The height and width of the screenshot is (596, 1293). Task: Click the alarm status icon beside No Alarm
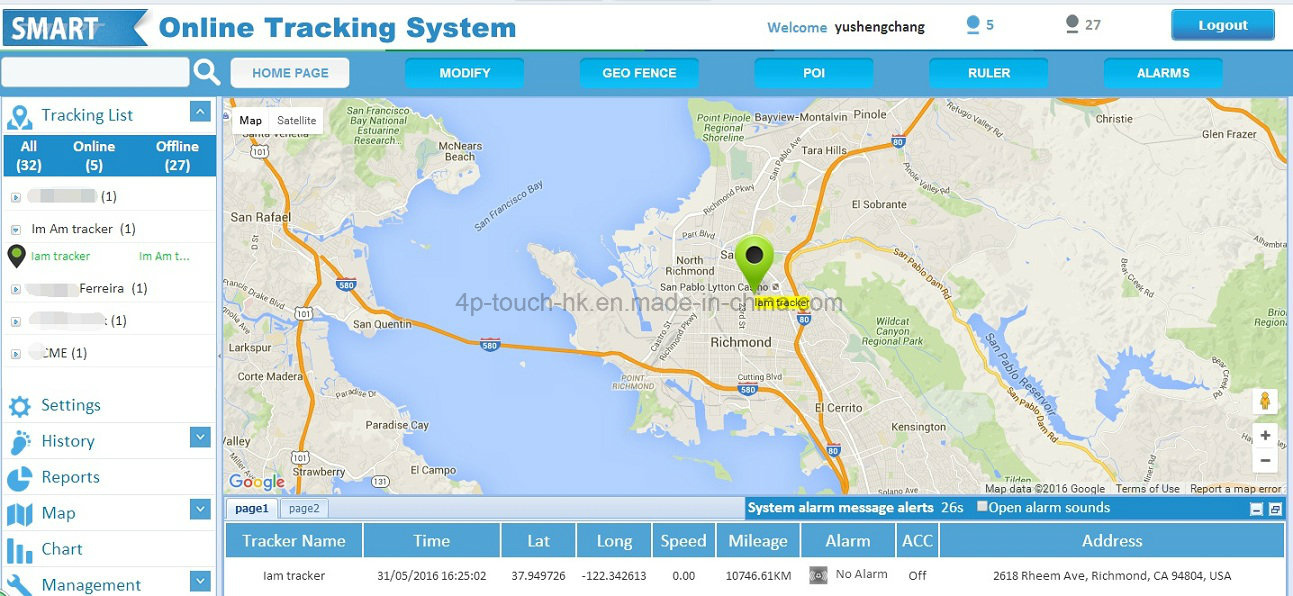point(818,575)
